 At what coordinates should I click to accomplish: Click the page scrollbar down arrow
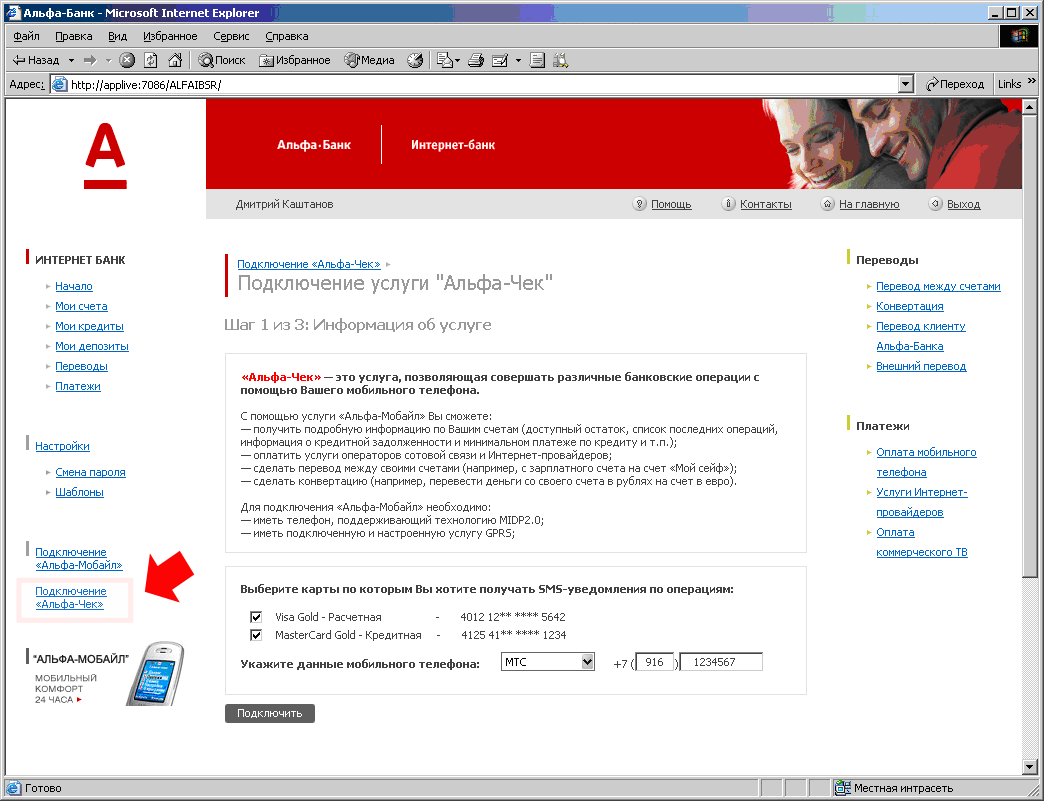click(x=1029, y=766)
